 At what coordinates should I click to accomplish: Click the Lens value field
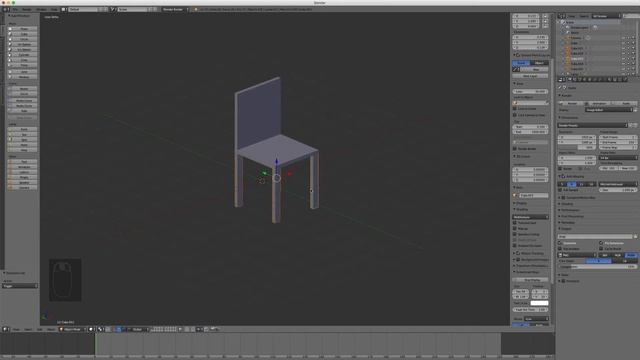[x=530, y=91]
